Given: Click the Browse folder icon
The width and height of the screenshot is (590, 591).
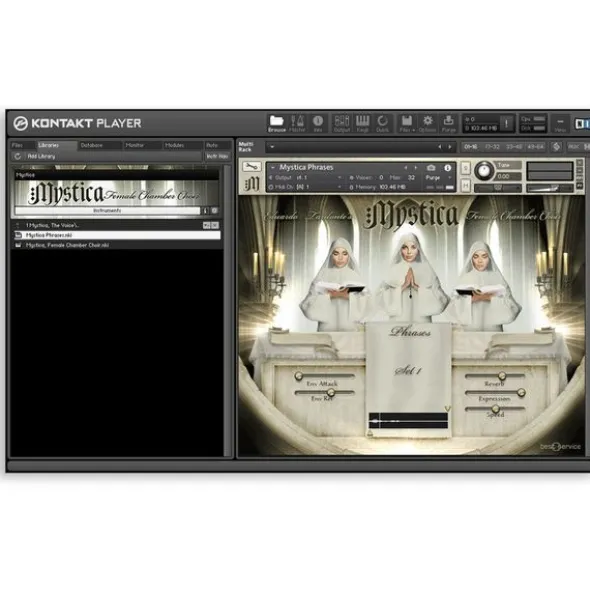Looking at the screenshot, I should coord(277,123).
